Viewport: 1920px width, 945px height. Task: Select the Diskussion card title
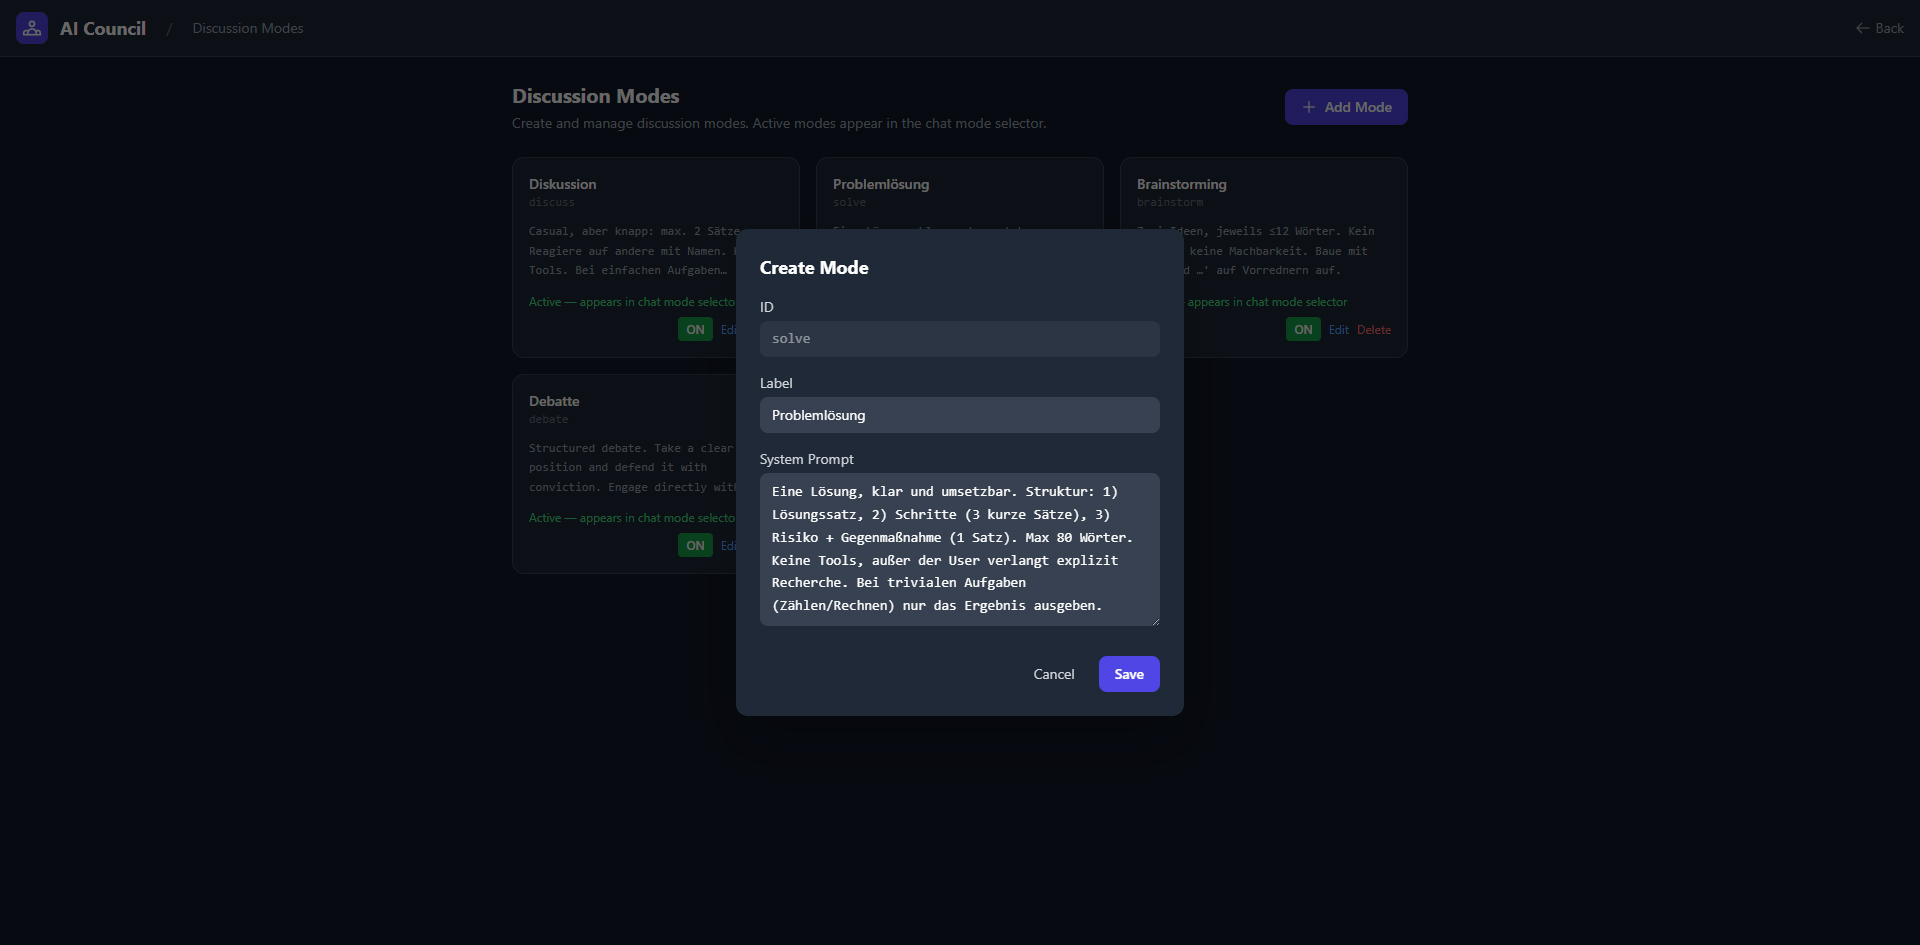562,184
